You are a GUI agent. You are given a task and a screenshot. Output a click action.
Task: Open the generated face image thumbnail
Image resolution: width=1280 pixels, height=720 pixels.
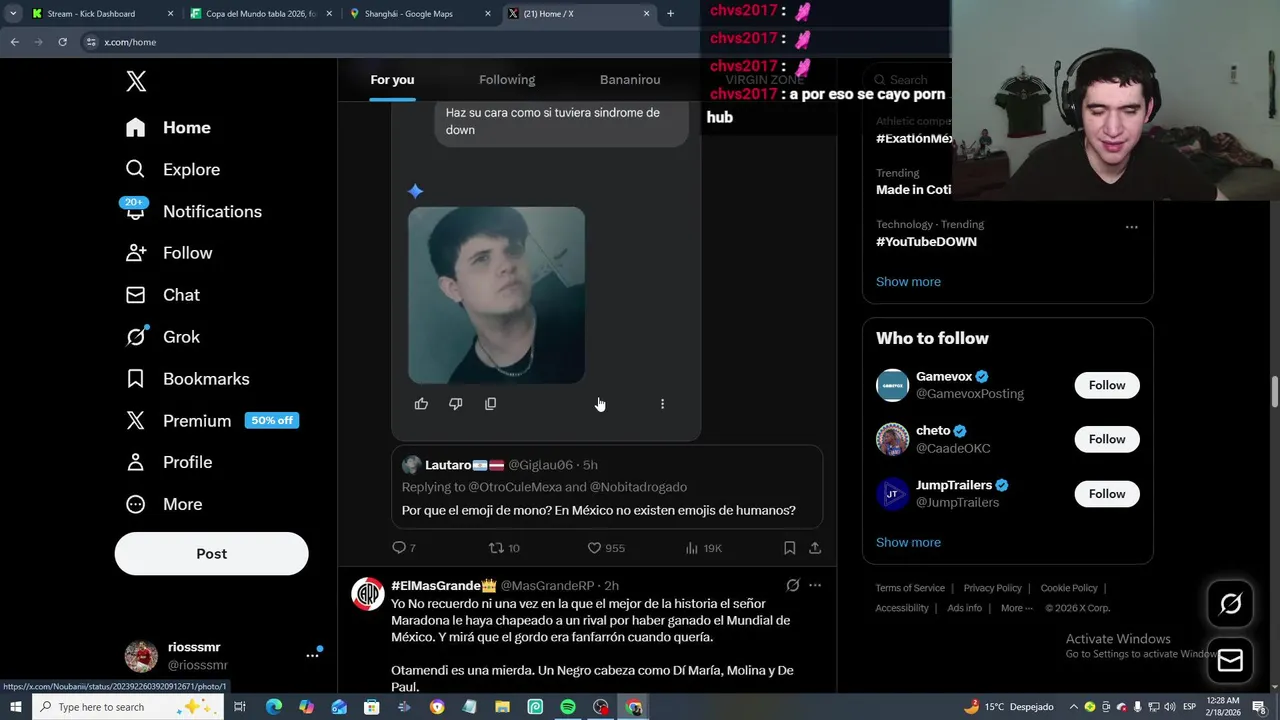[496, 295]
